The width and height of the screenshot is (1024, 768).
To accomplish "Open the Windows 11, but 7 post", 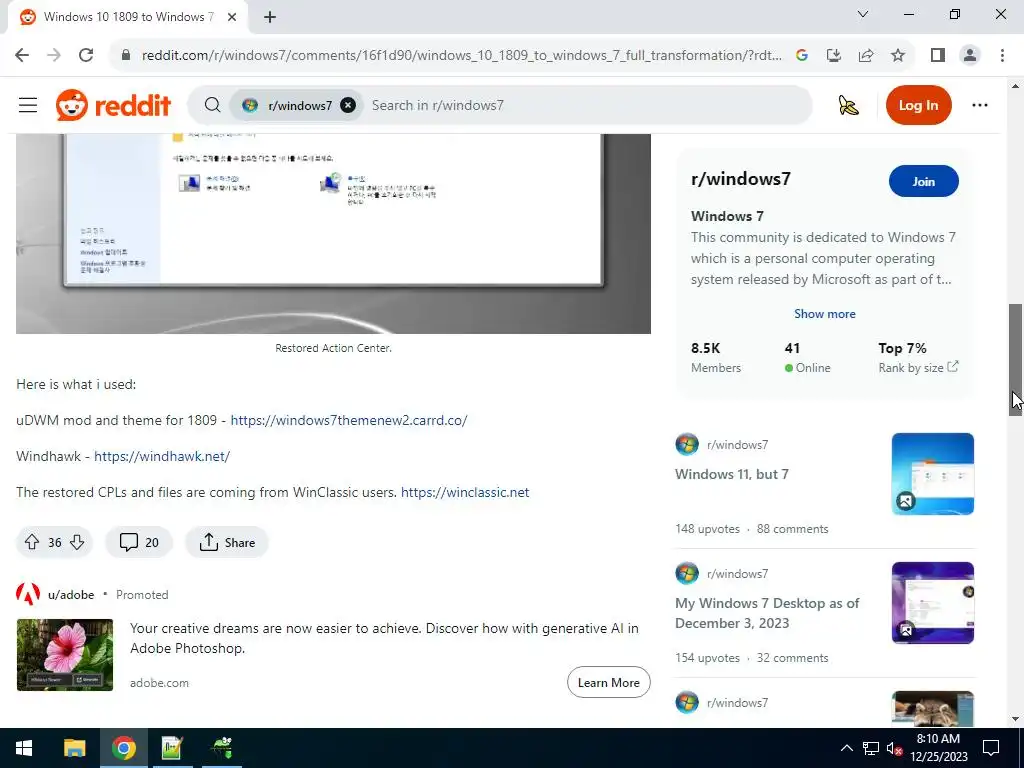I will point(731,474).
